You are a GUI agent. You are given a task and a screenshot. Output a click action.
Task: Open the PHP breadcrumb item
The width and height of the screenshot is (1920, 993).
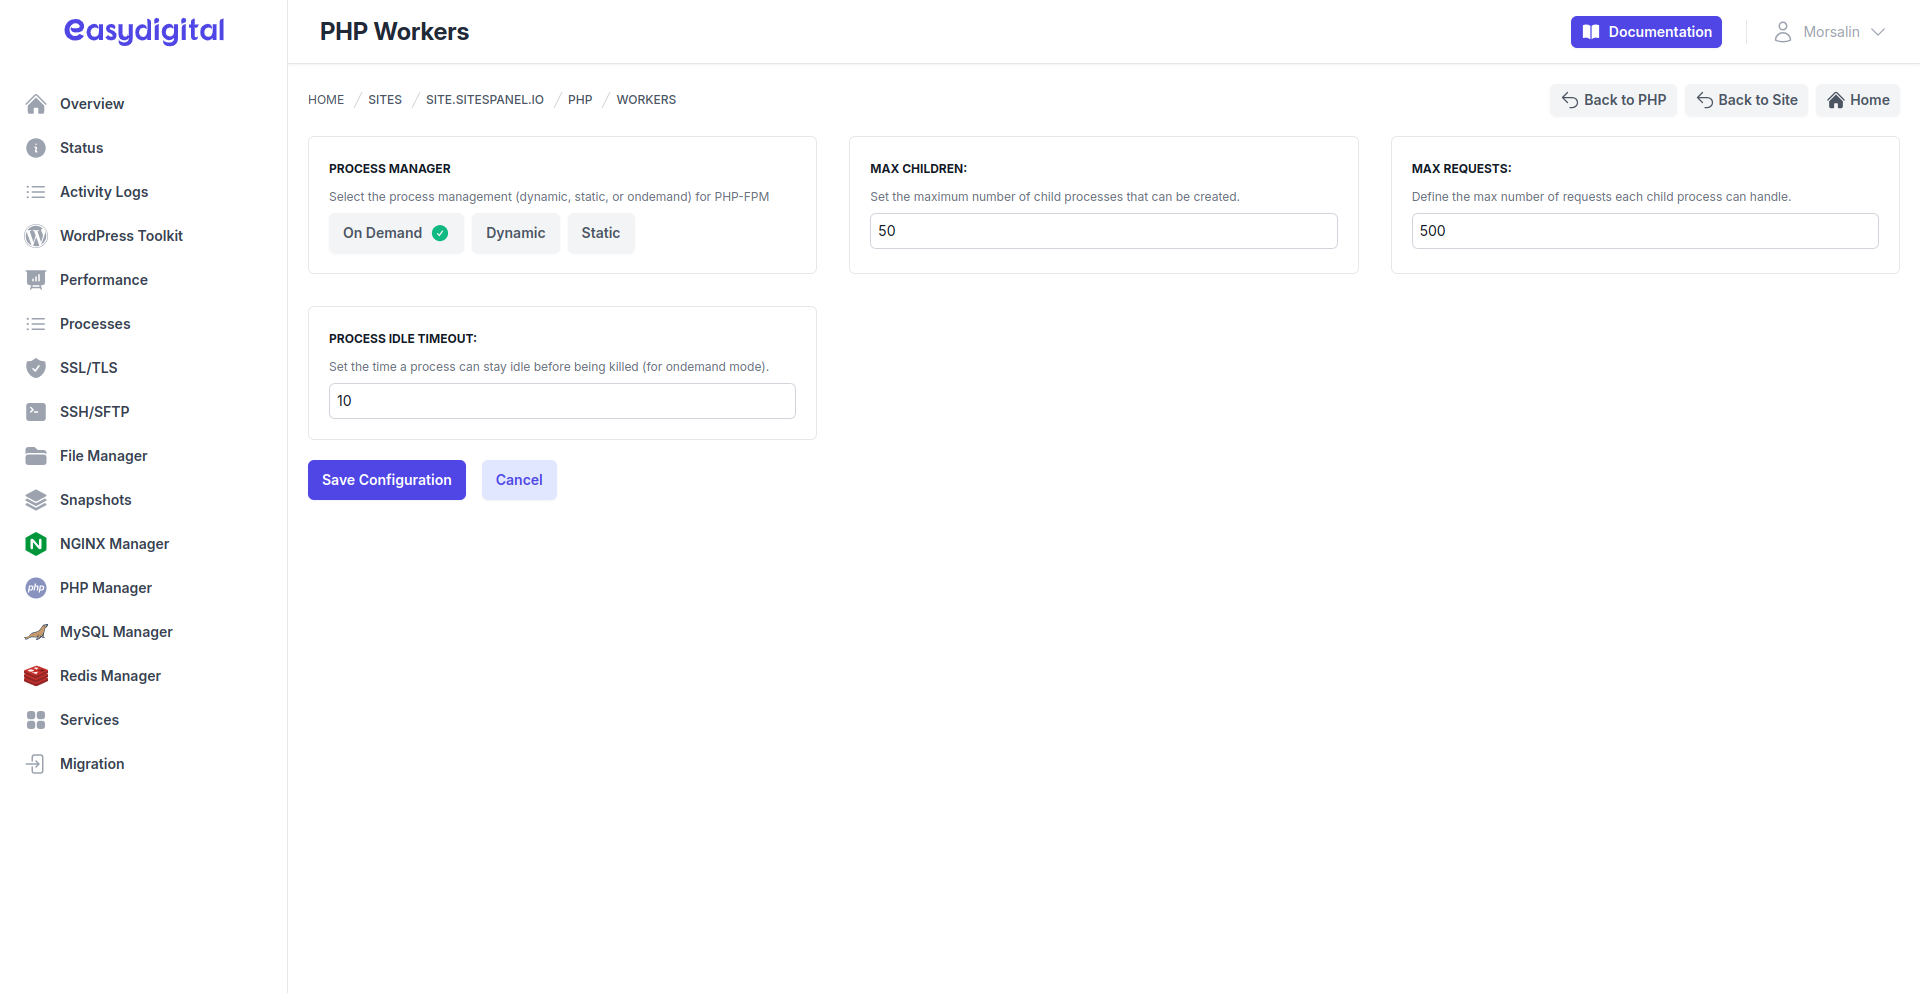[x=580, y=99]
